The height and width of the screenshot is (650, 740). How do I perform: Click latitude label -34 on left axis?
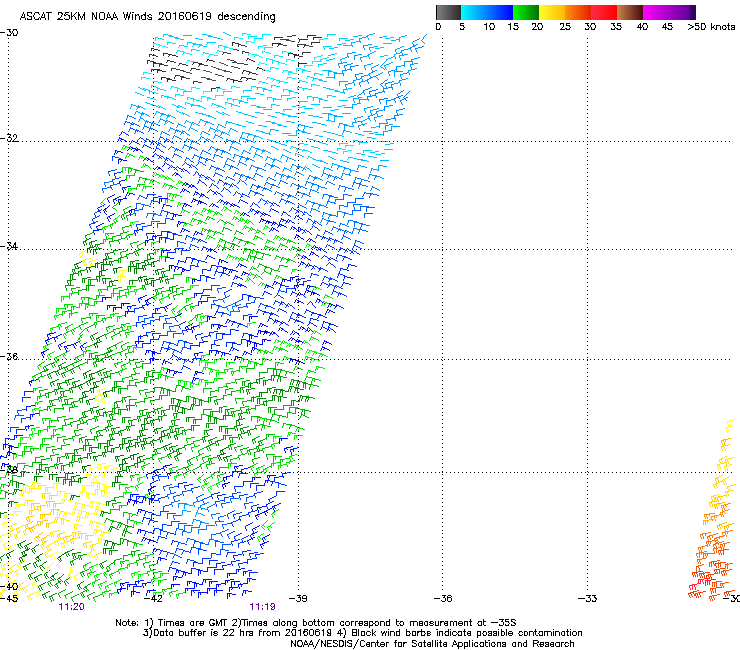click(9, 246)
